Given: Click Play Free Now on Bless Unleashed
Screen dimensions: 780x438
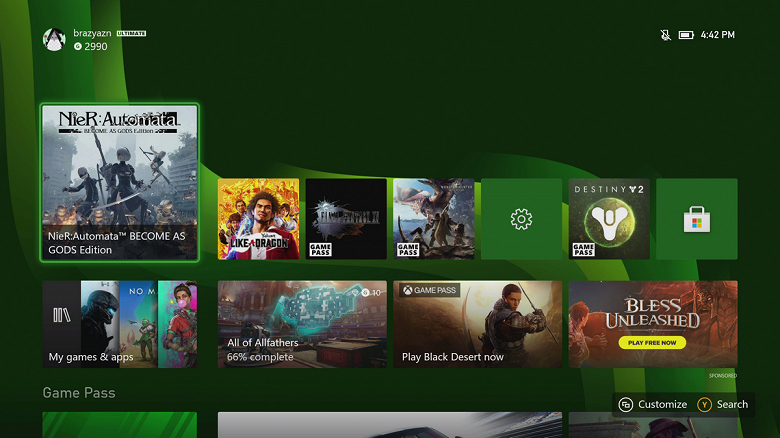Looking at the screenshot, I should [x=650, y=343].
